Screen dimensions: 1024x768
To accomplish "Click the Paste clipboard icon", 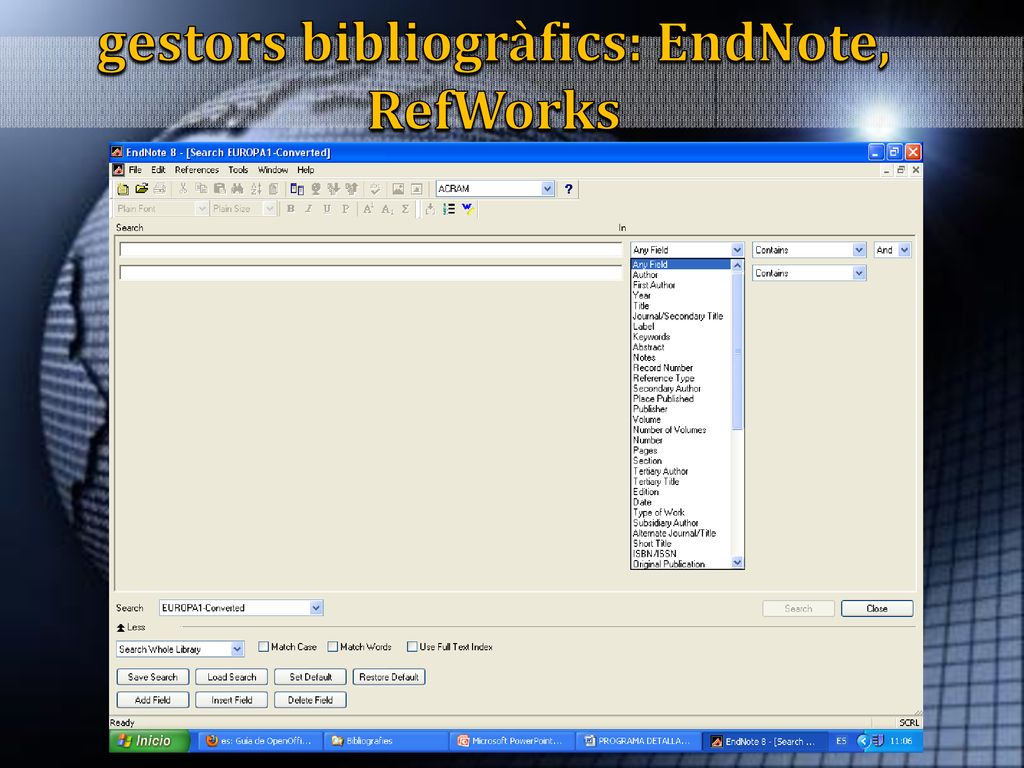I will [x=219, y=189].
